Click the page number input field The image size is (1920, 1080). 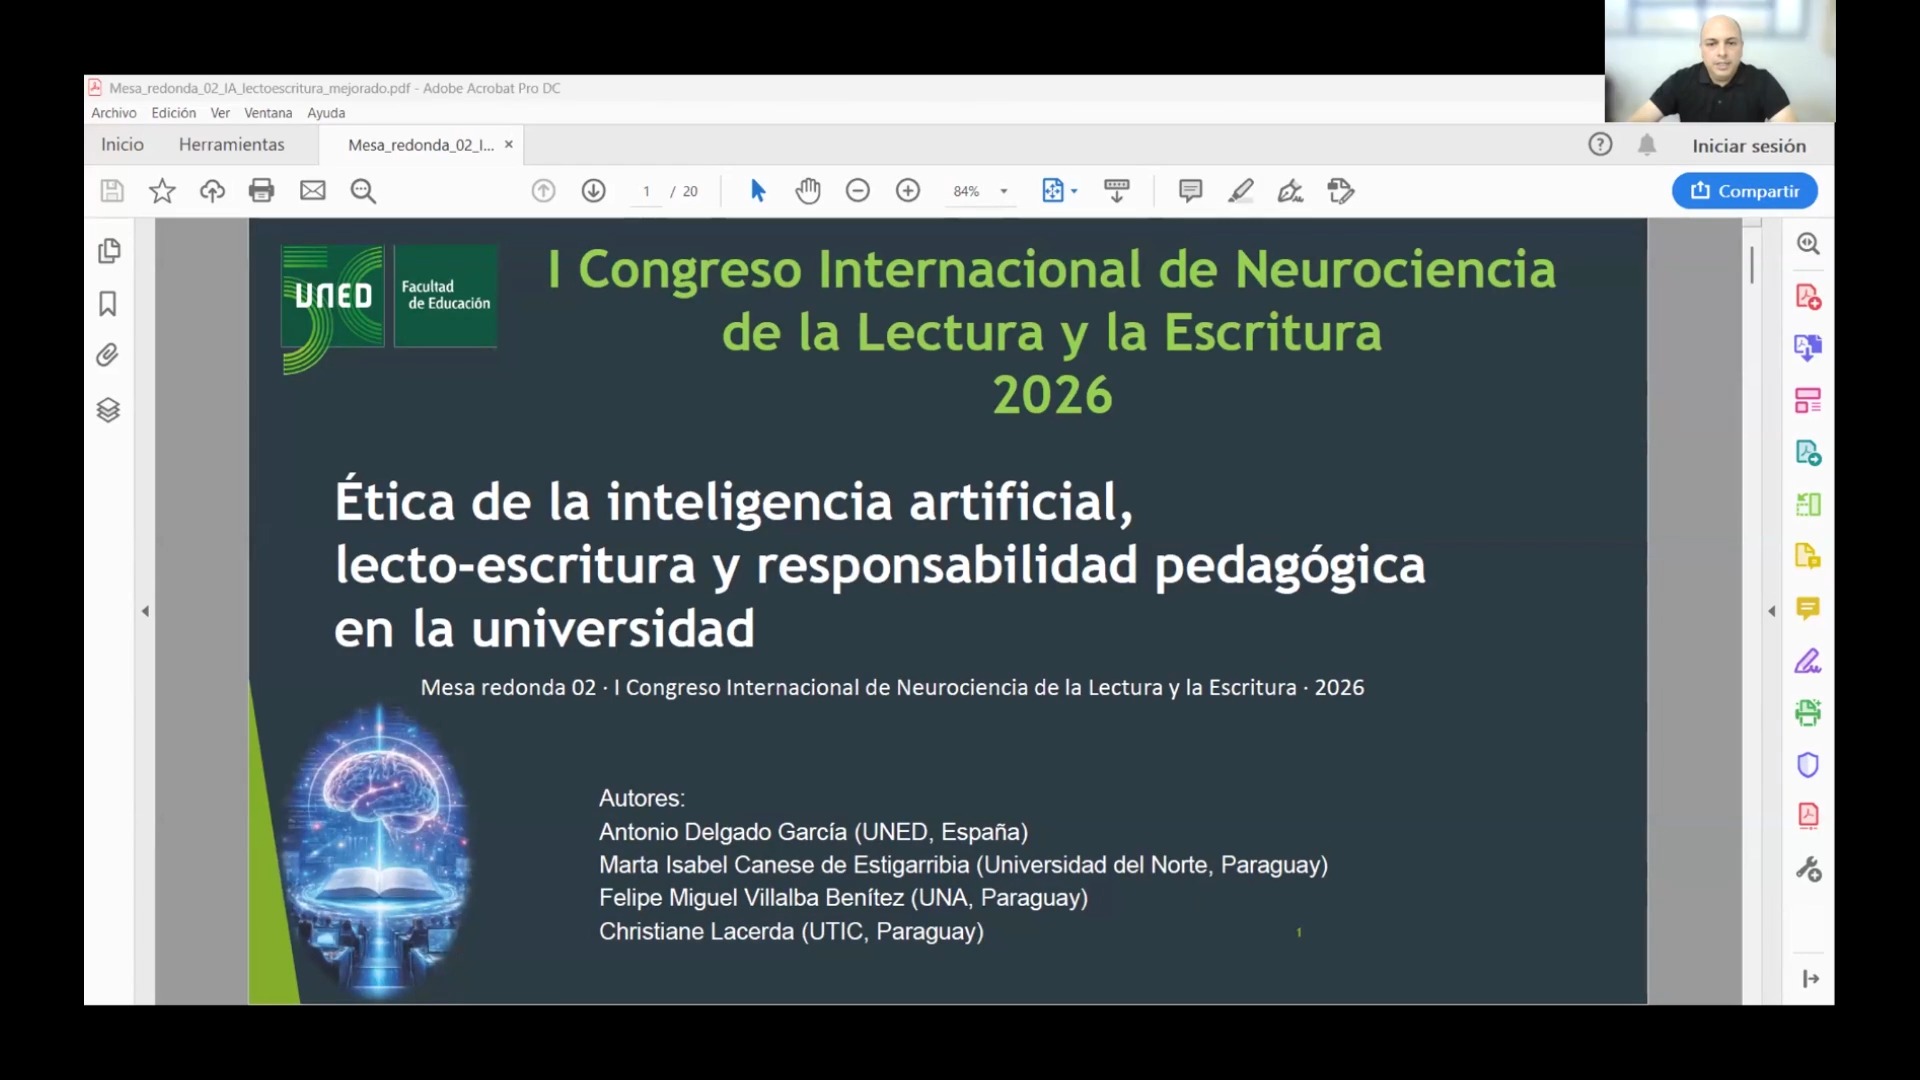(647, 191)
